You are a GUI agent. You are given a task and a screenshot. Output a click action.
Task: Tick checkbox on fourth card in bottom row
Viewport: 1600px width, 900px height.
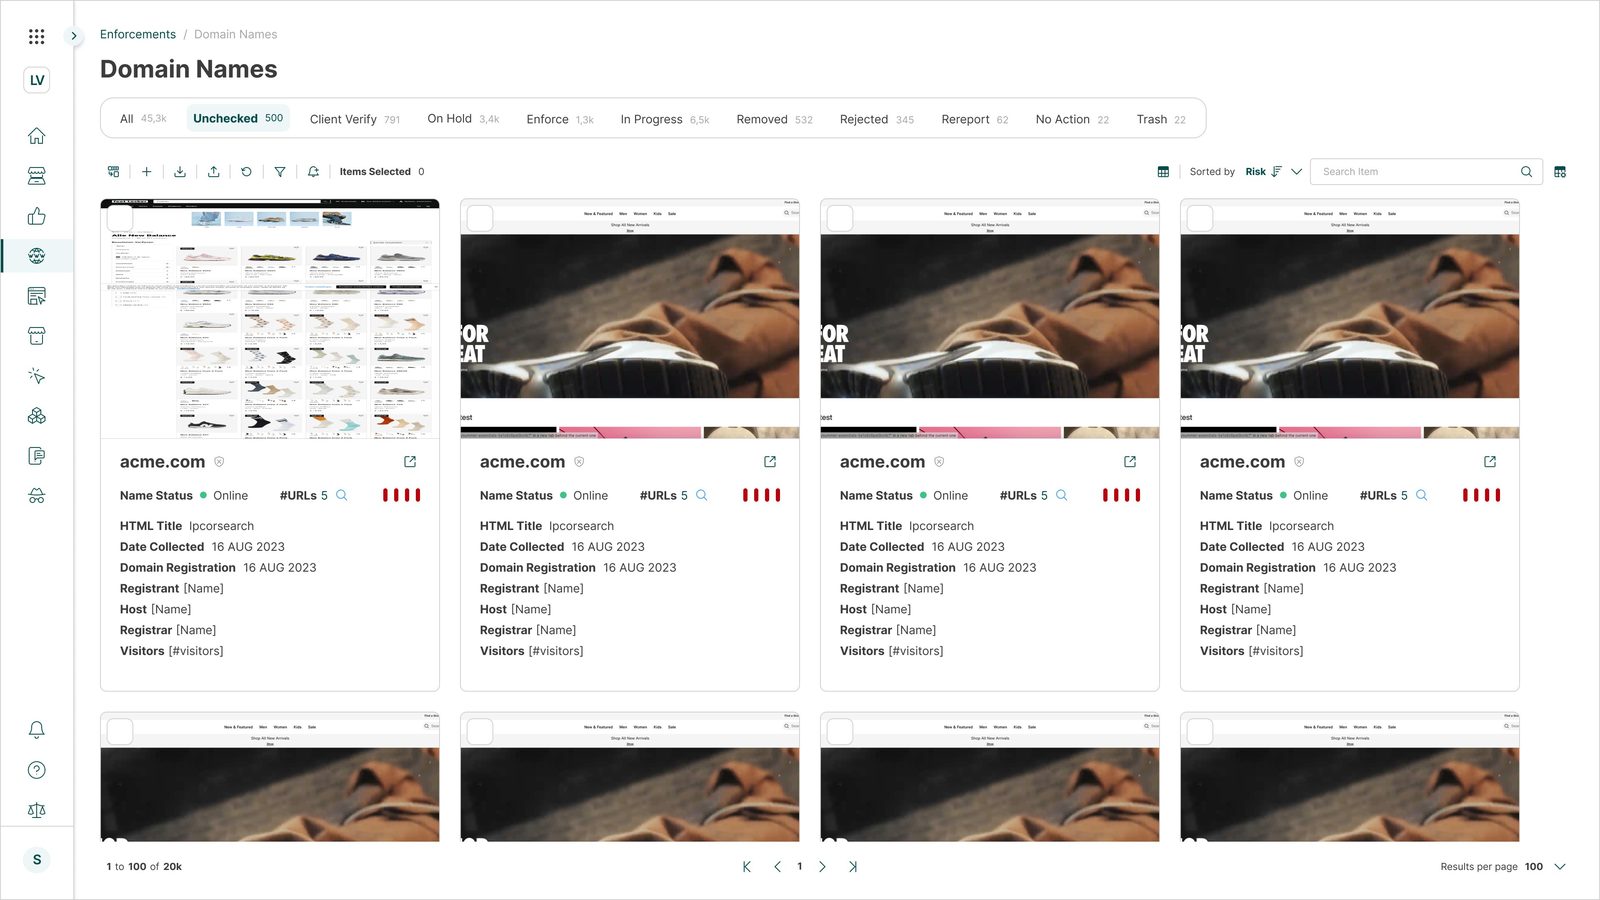coord(1200,731)
